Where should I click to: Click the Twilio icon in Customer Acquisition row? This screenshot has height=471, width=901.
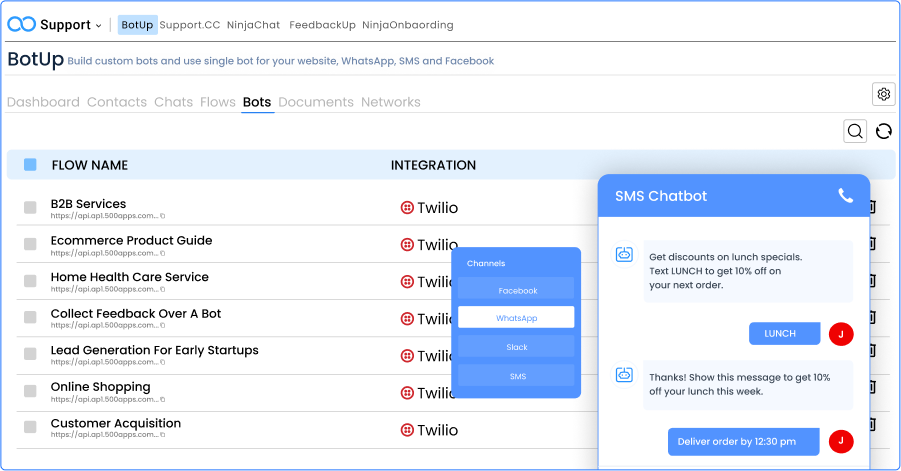pos(407,430)
